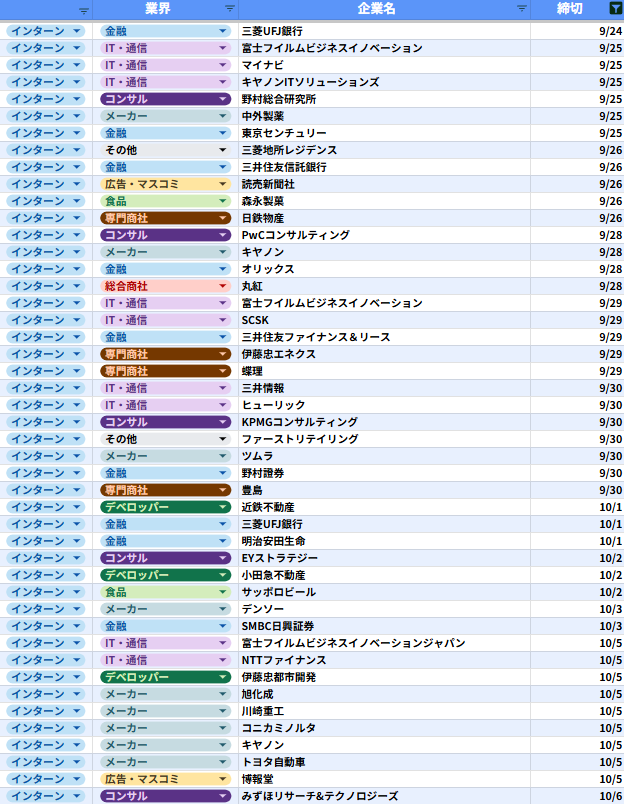Select cell キヤノンITソリューションズ

coord(385,82)
